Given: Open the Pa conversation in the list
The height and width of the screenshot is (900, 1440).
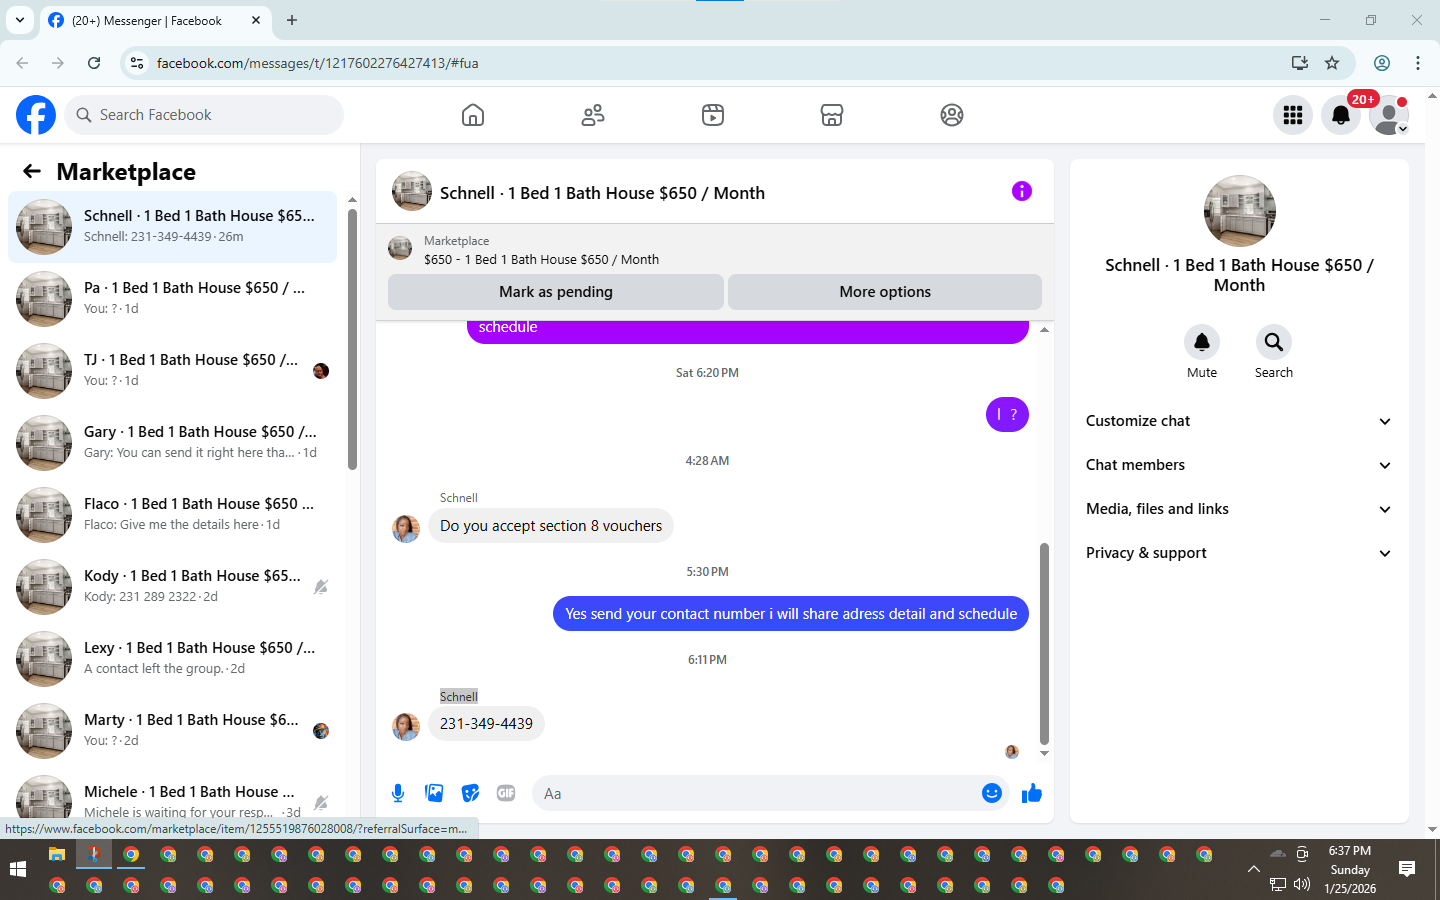Looking at the screenshot, I should 173,299.
